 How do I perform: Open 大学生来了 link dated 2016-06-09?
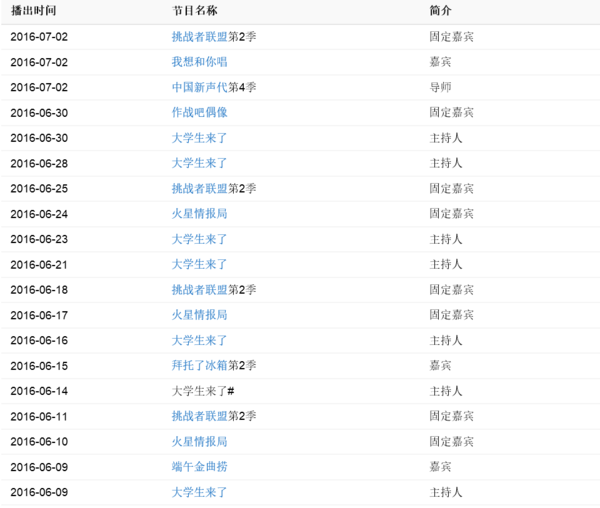tap(199, 492)
